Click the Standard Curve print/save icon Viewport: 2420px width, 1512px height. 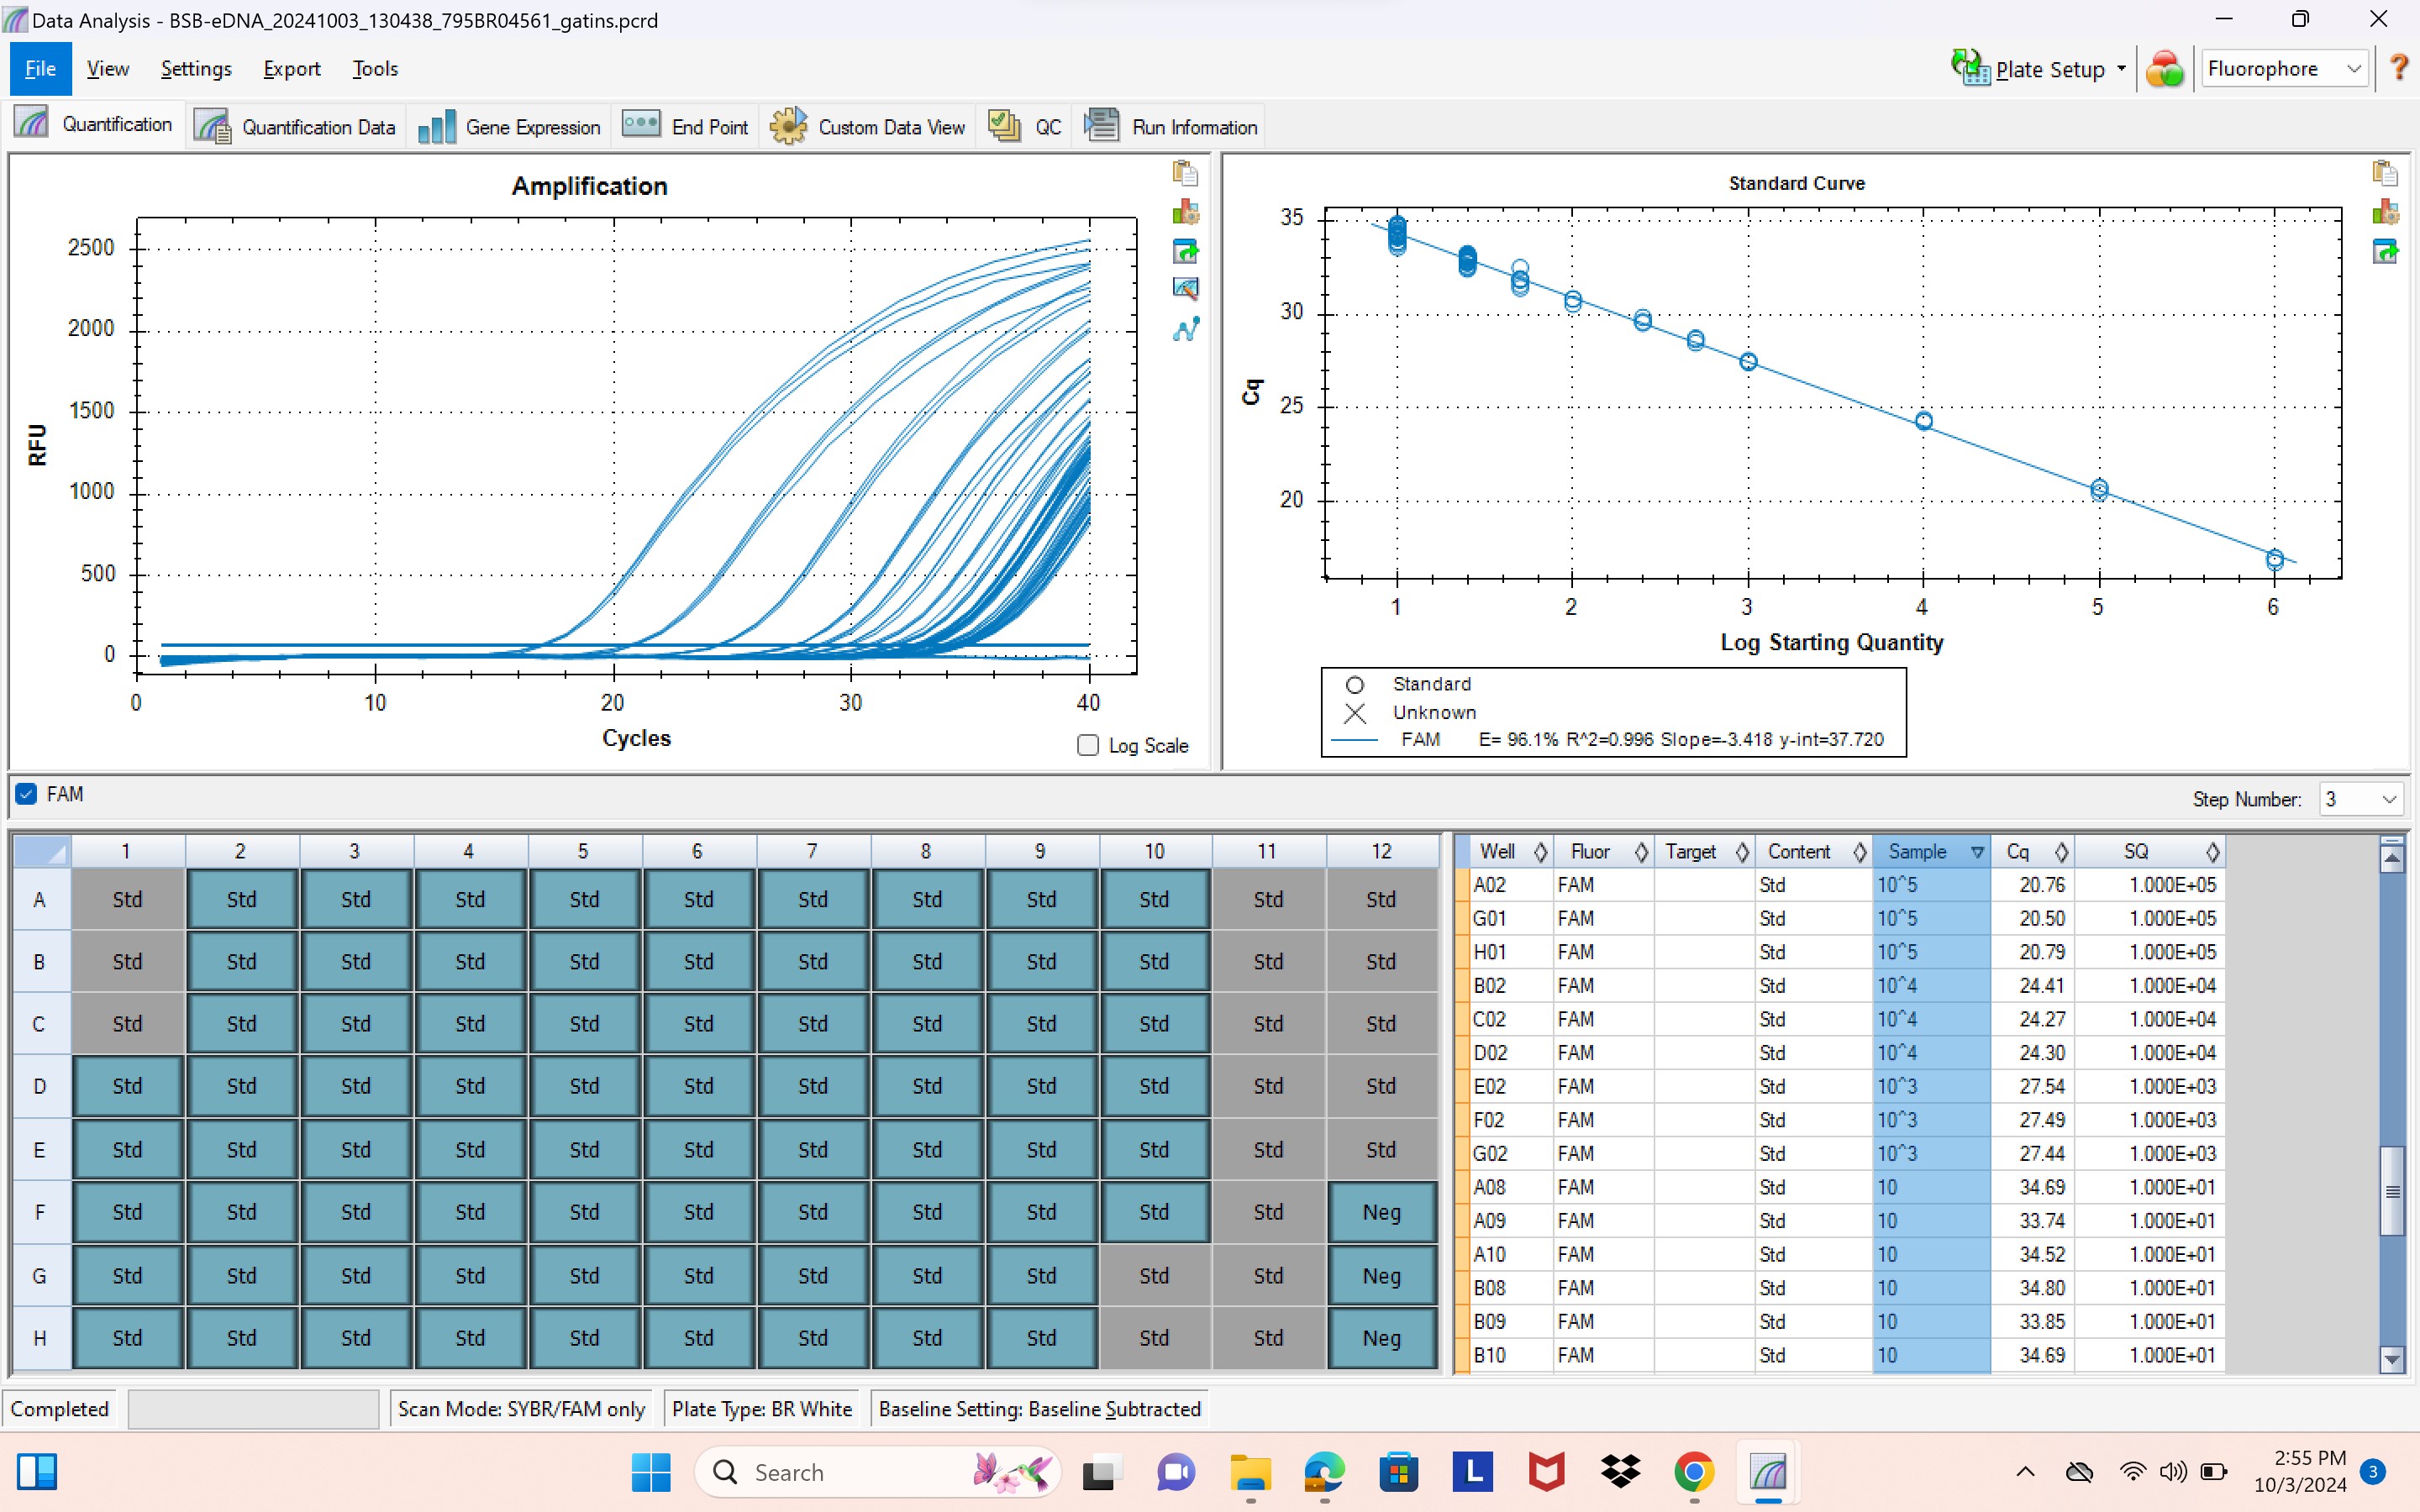click(2385, 212)
